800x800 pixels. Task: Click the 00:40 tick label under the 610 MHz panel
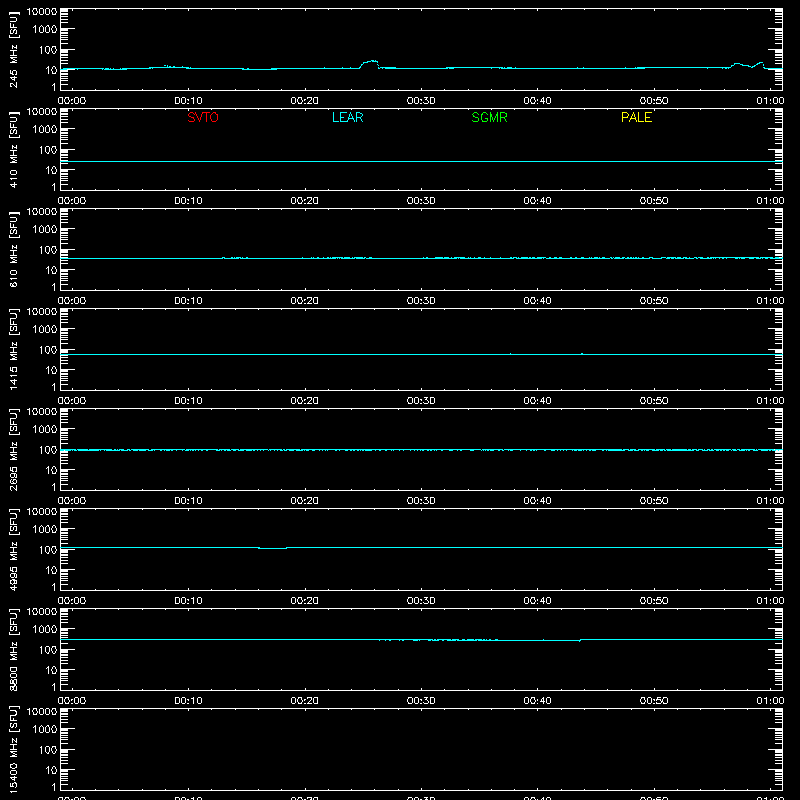(x=537, y=301)
